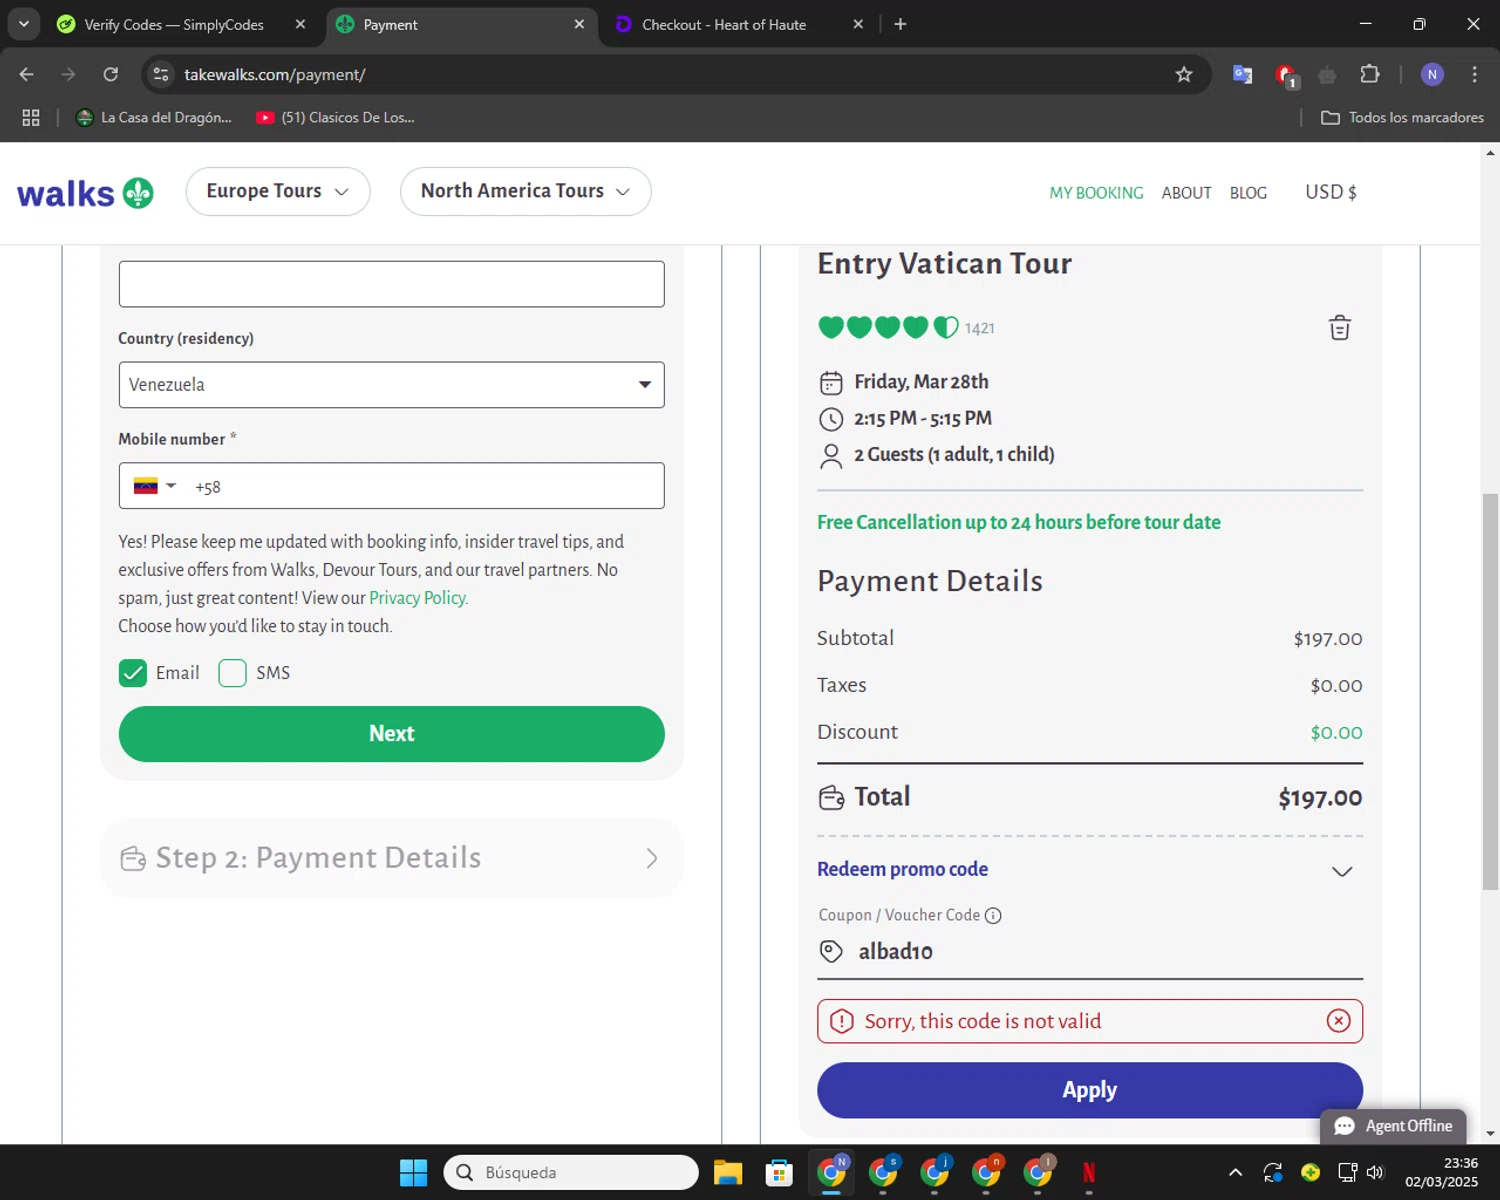Screen dimensions: 1500x1200
Task: Apply the coupon code
Action: click(x=1090, y=1090)
